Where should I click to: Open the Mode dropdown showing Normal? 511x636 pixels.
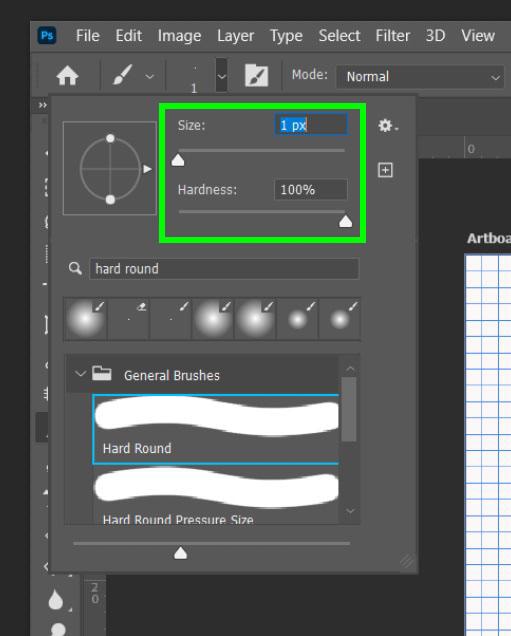[x=420, y=77]
